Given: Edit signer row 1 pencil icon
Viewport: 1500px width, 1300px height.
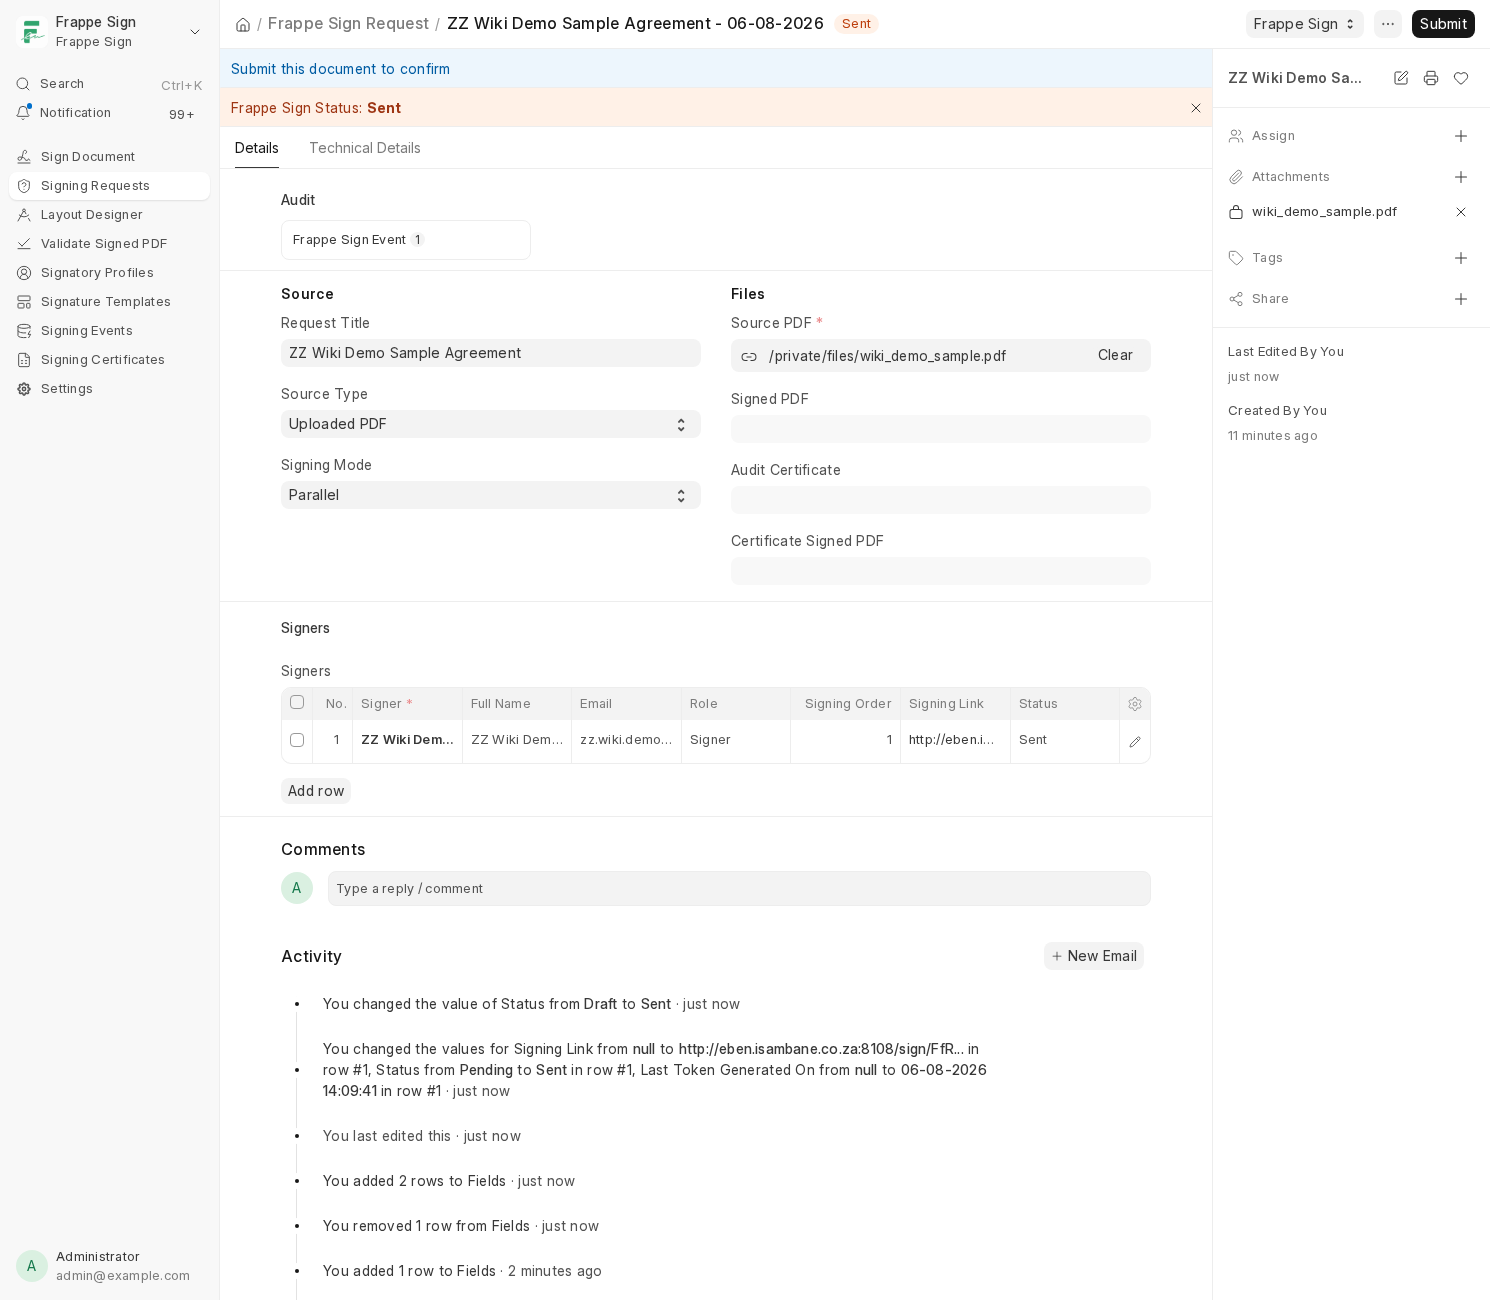Looking at the screenshot, I should click(1135, 742).
